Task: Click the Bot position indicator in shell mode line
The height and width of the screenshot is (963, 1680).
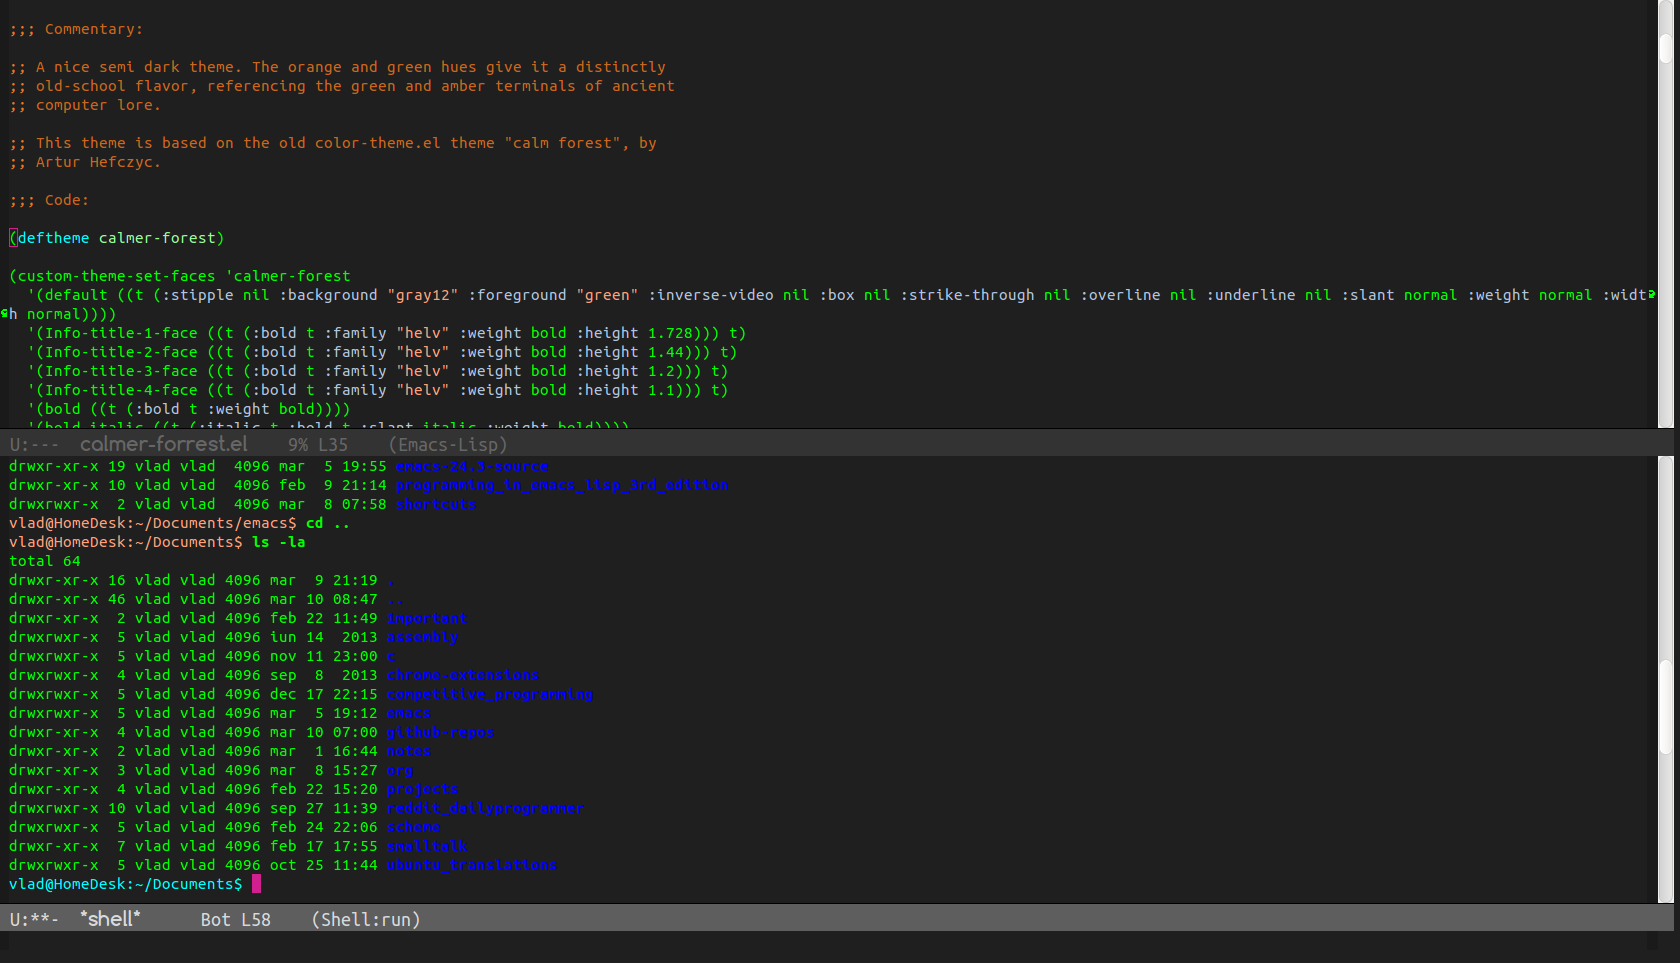Action: coord(216,920)
